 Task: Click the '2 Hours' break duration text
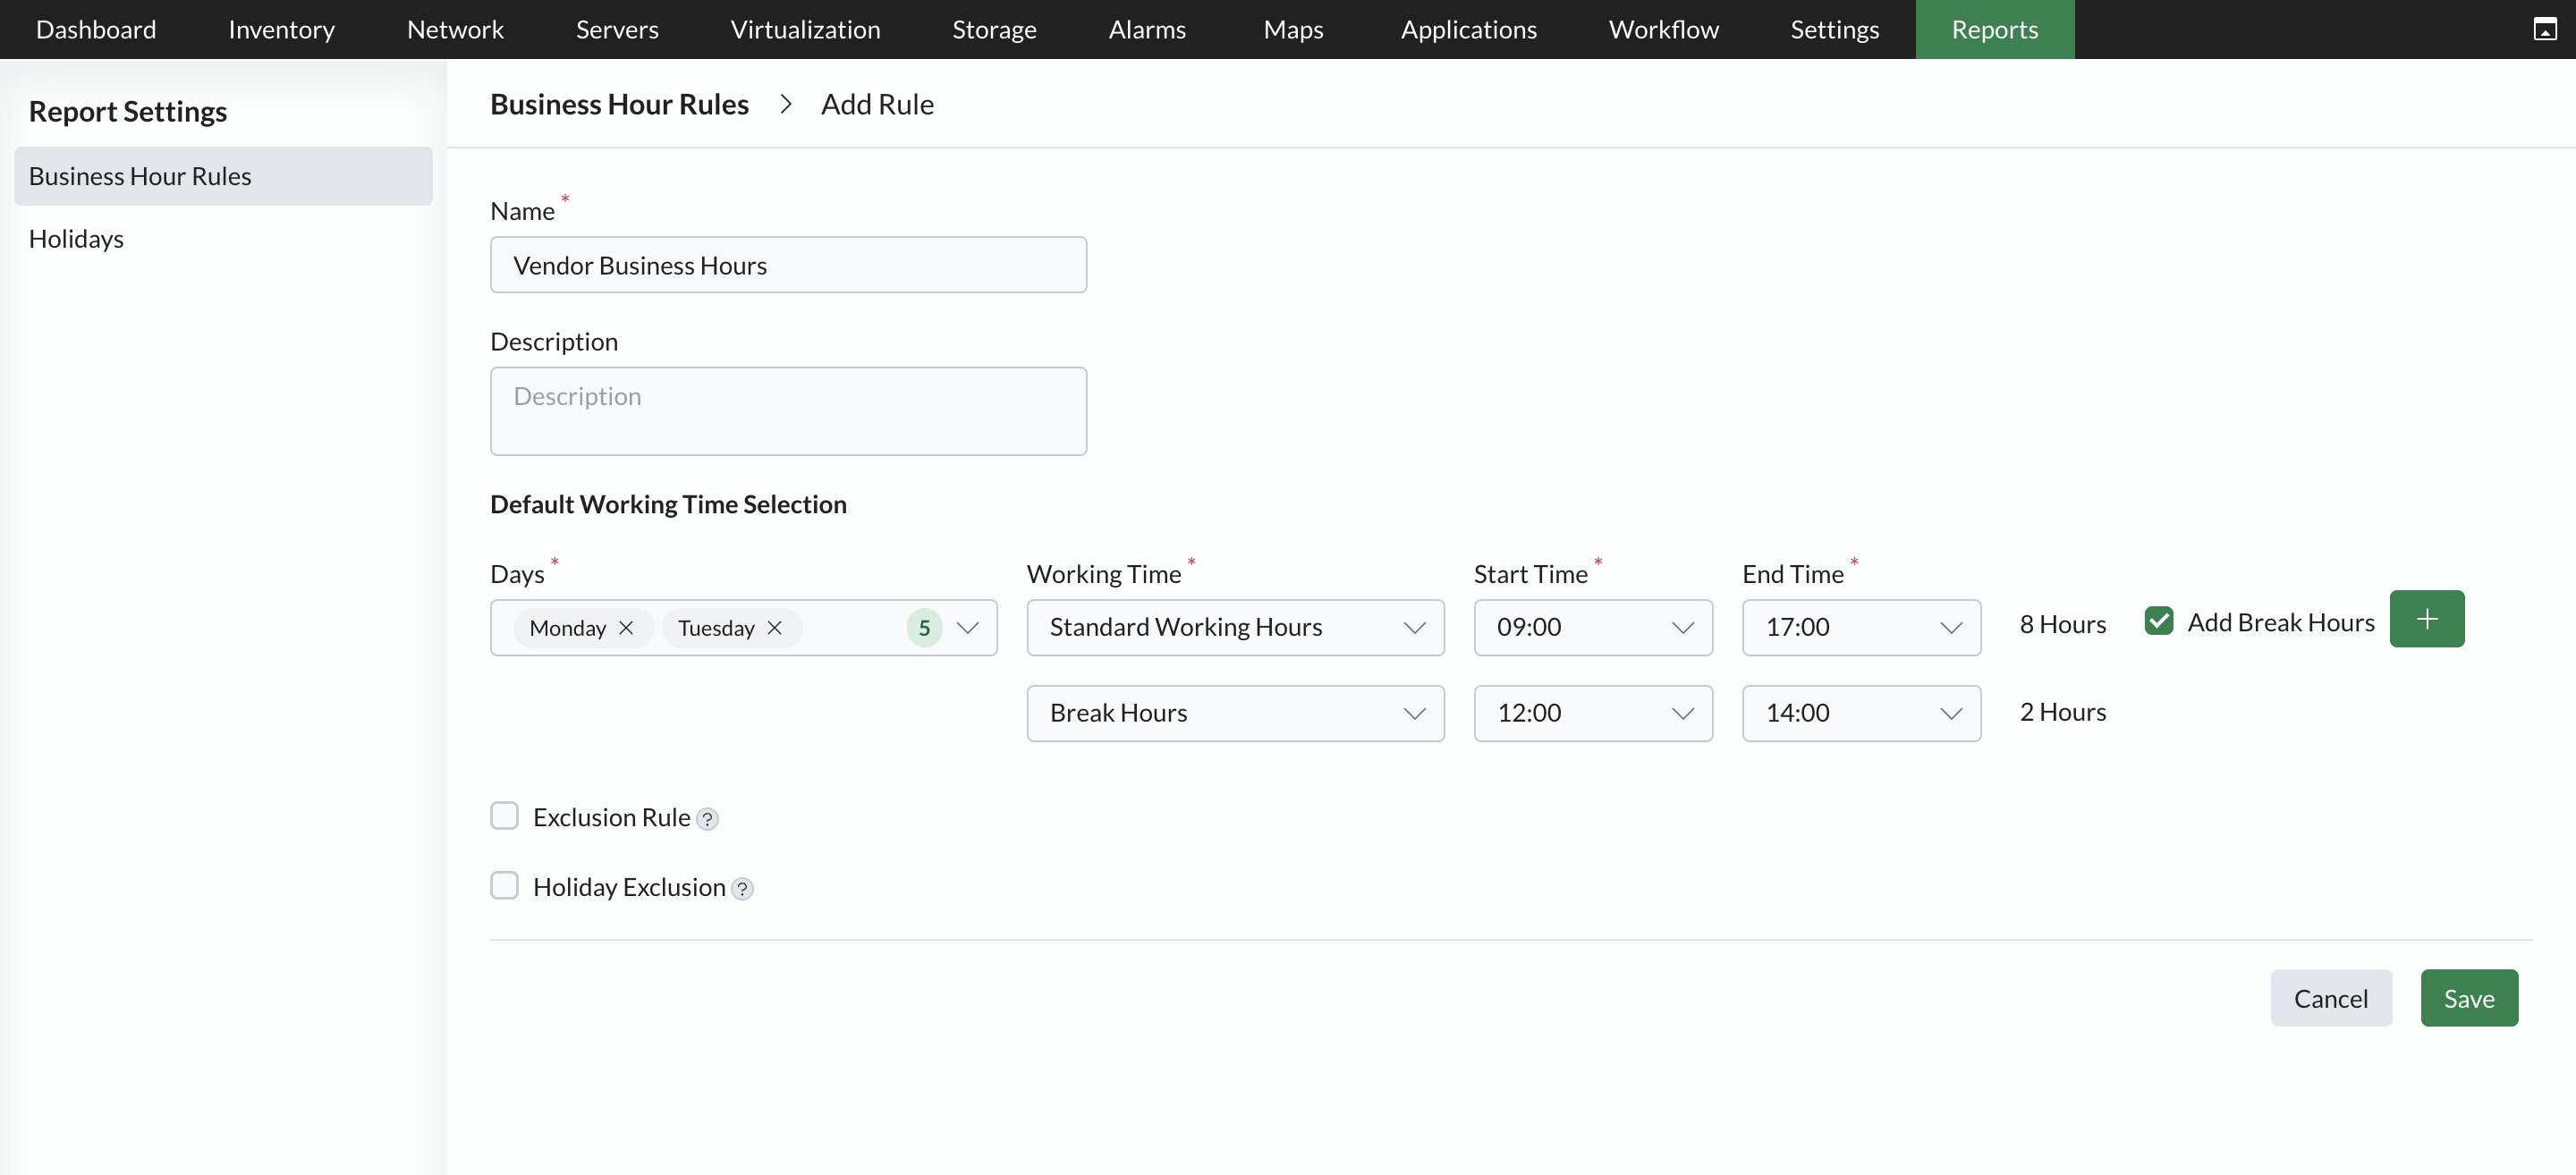click(x=2062, y=712)
